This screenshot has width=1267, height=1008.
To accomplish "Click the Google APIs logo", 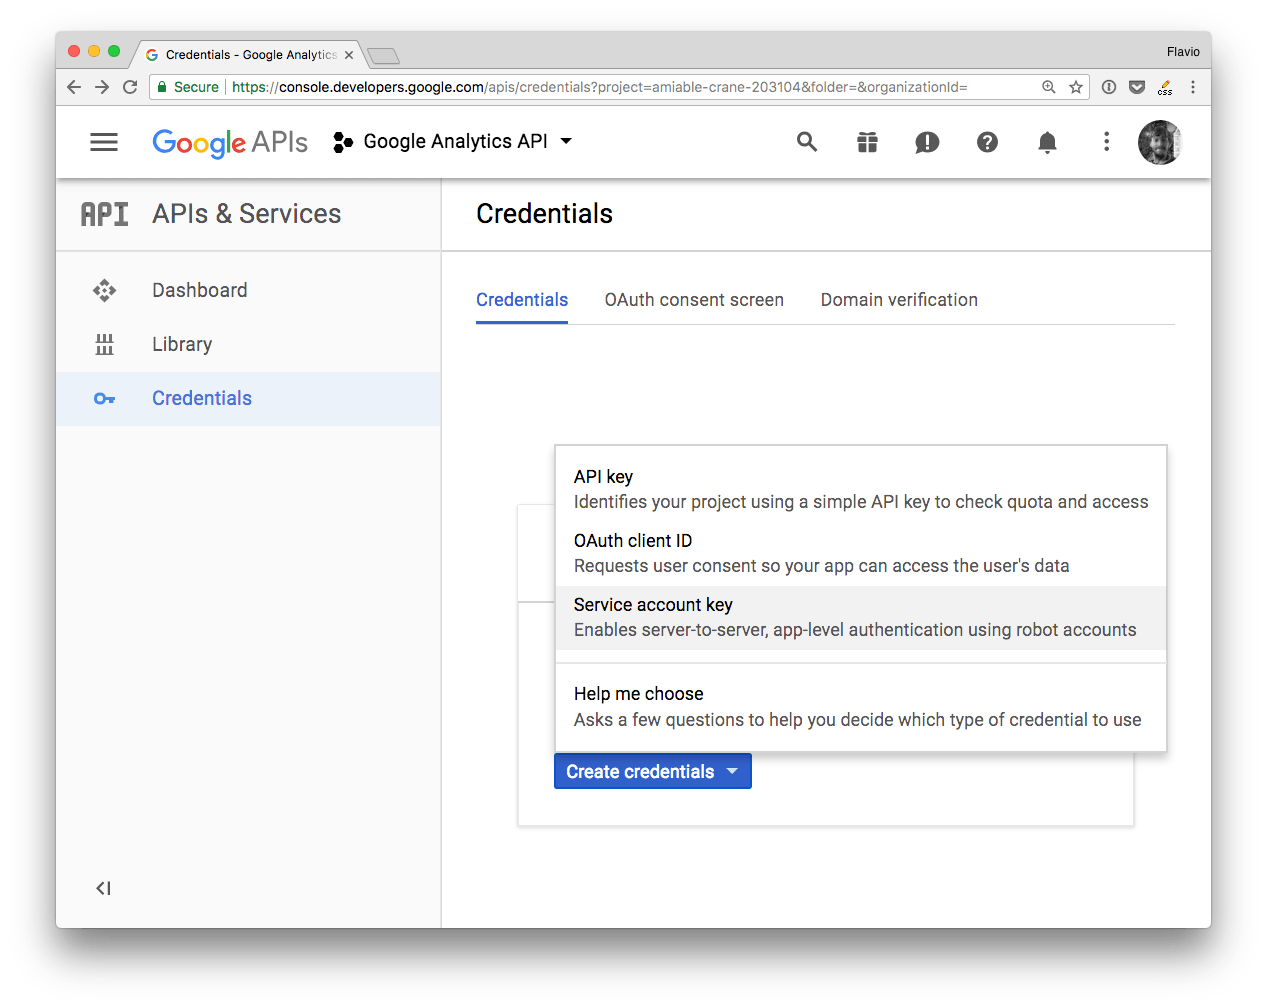I will [230, 143].
